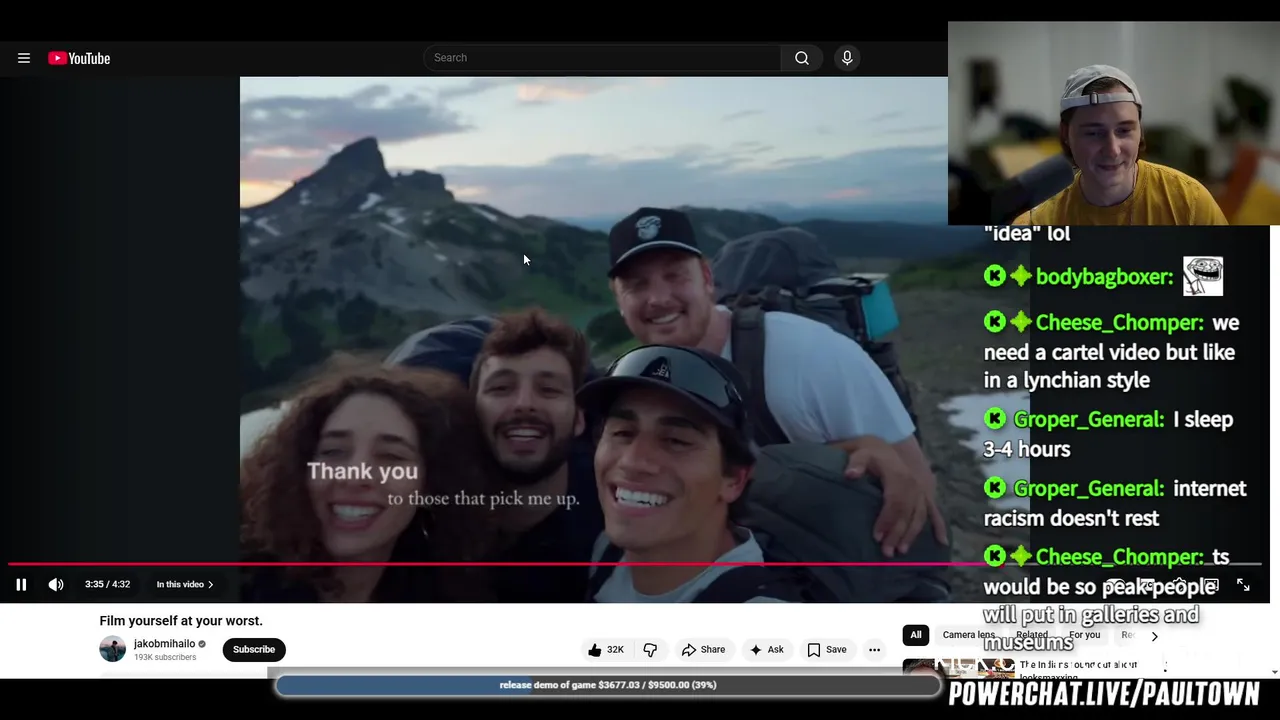The image size is (1280, 720).
Task: Select the For you filter chip
Action: (x=1084, y=635)
